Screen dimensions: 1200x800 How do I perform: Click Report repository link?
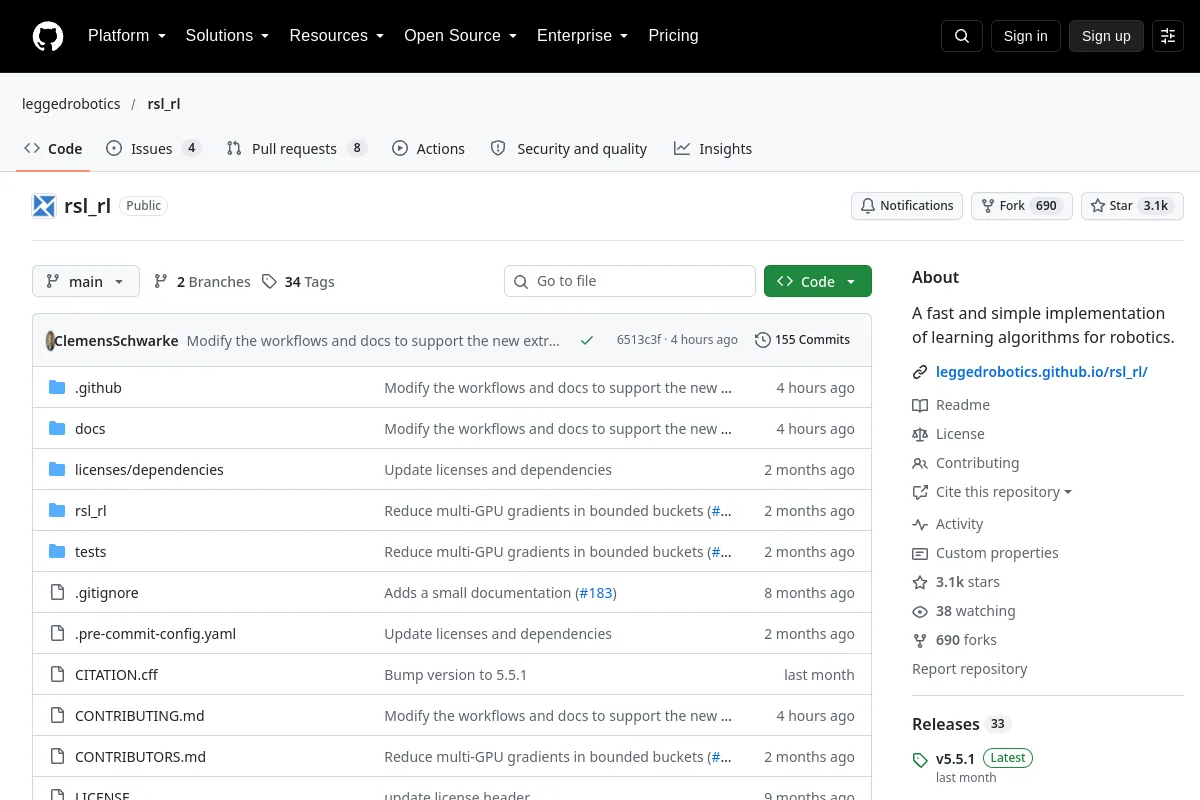point(970,669)
